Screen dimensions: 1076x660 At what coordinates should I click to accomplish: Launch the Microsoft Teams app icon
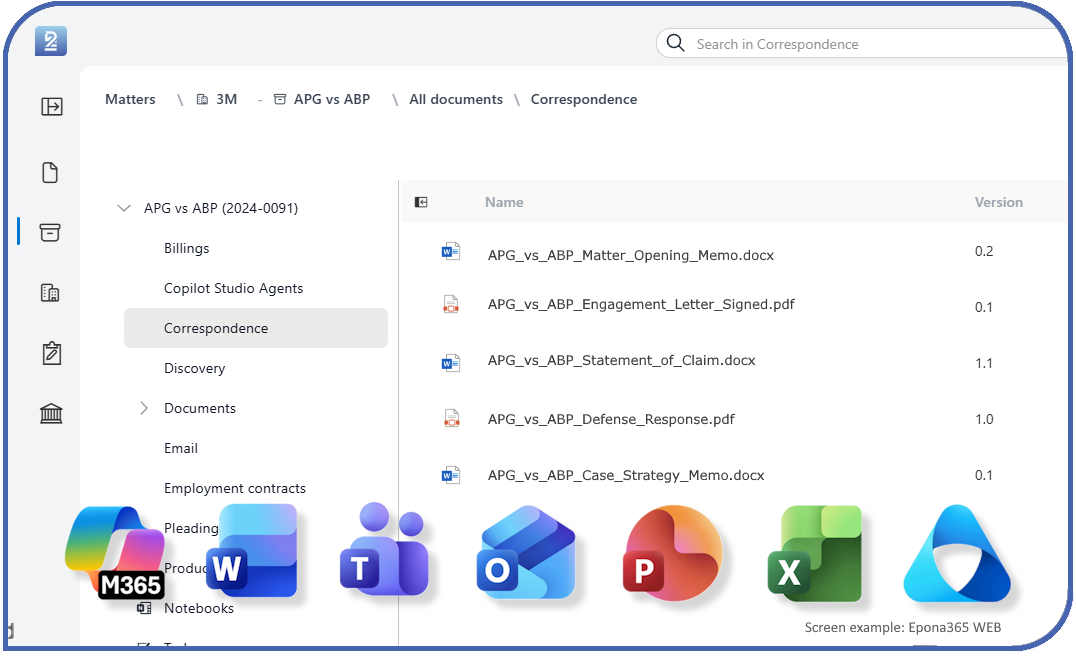(x=384, y=548)
